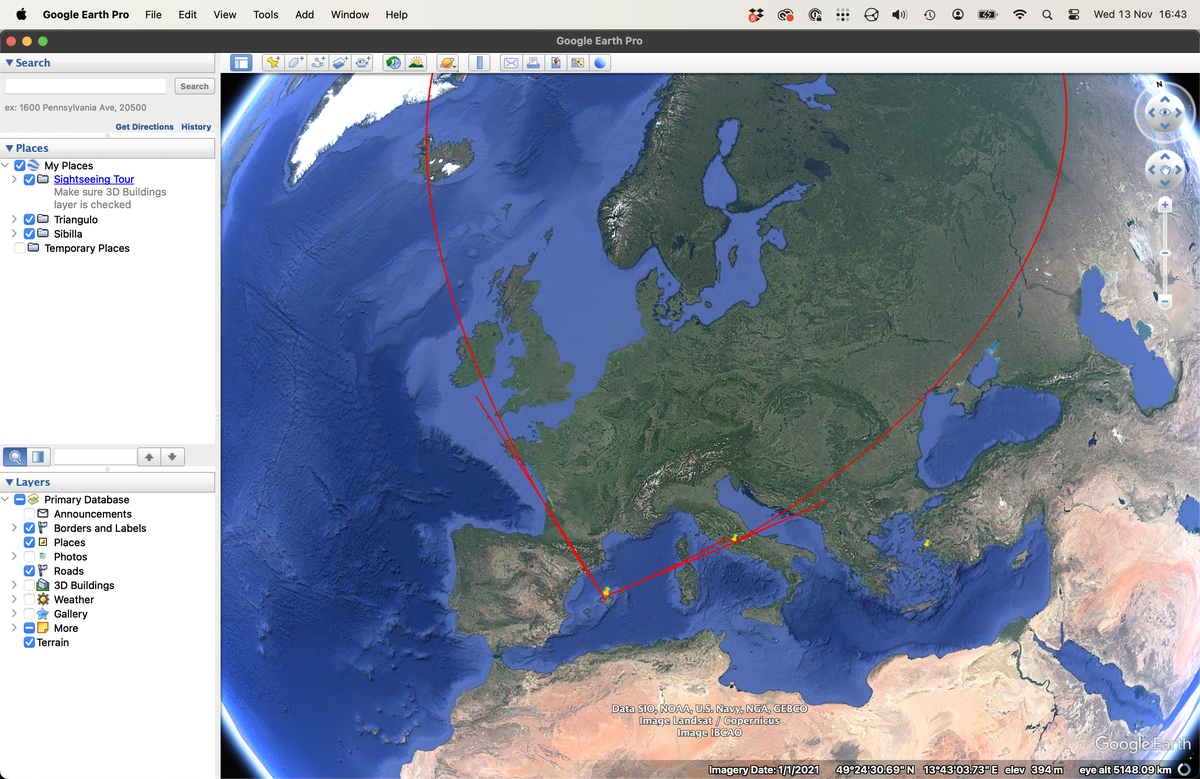Toggle the Sibilla folder checkbox
This screenshot has width=1200, height=779.
click(29, 234)
